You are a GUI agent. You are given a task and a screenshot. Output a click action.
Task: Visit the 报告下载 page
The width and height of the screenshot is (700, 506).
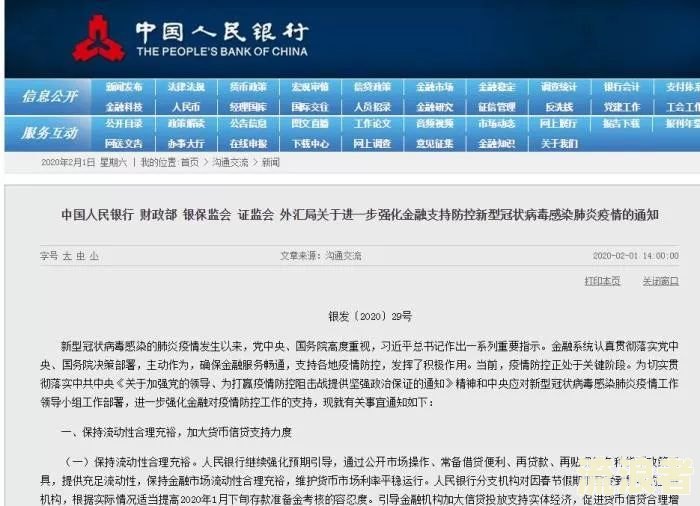(621, 124)
